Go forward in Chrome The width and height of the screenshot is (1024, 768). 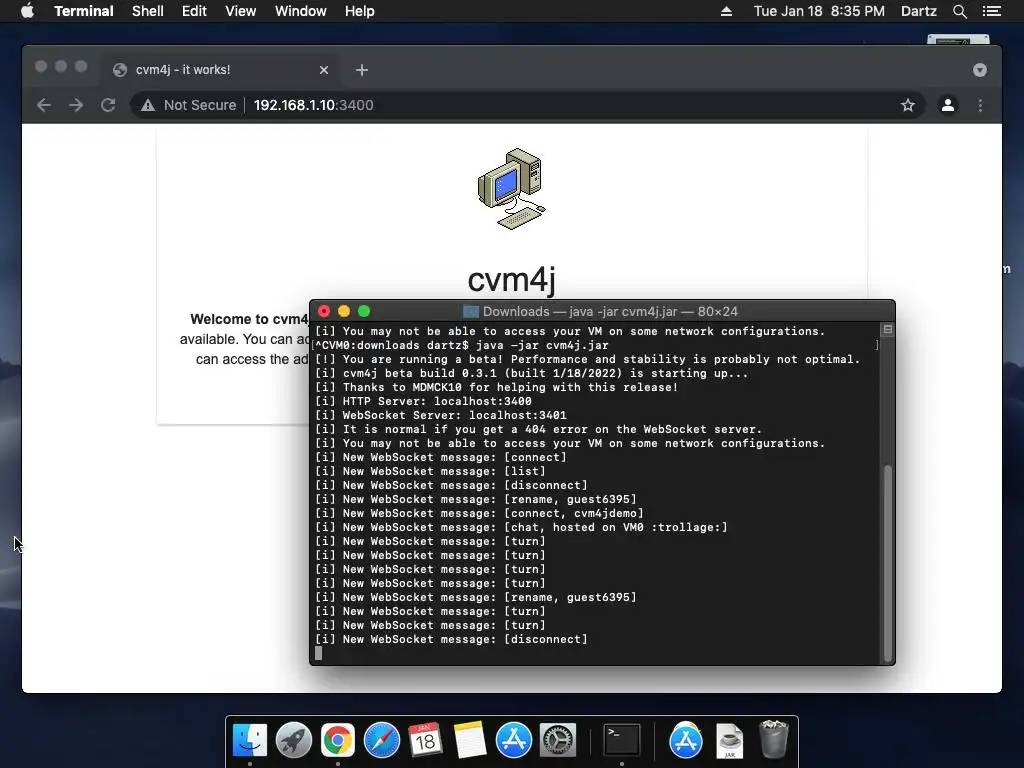[76, 105]
